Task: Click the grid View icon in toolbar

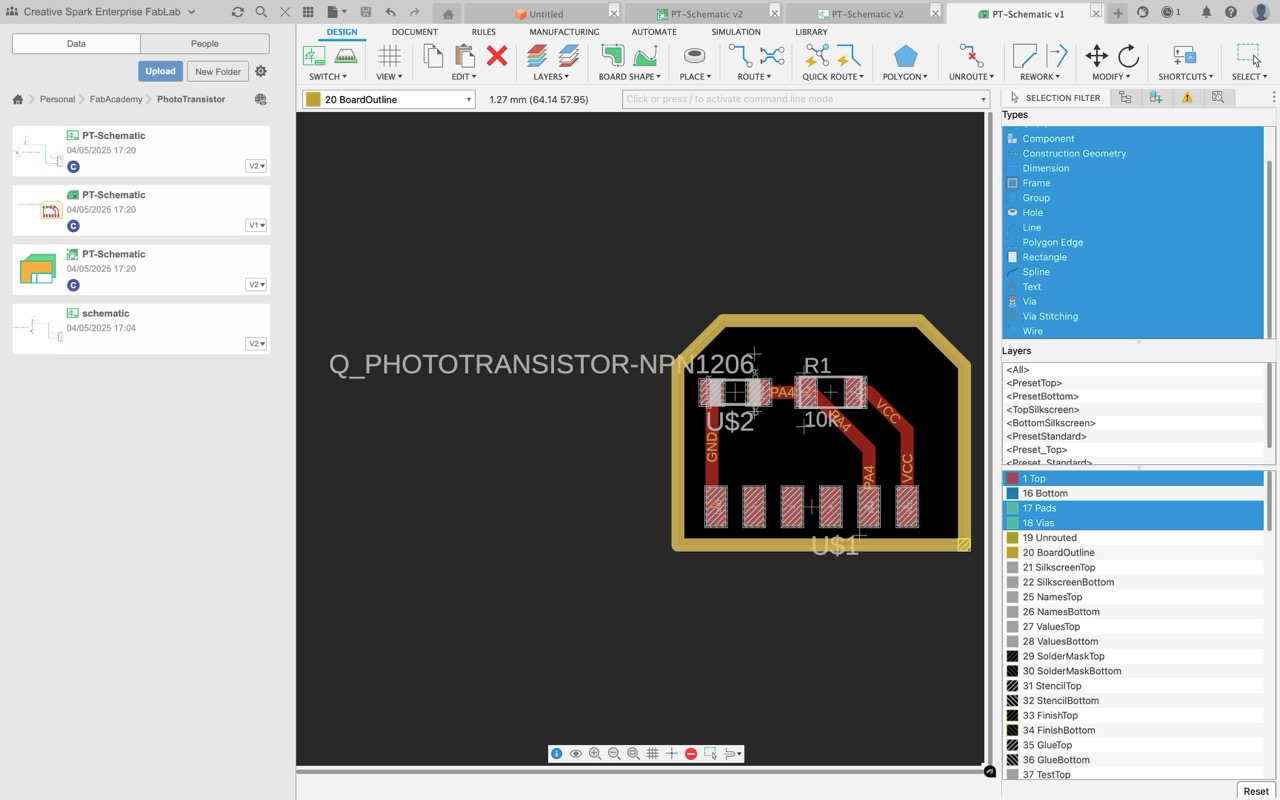Action: [x=389, y=56]
